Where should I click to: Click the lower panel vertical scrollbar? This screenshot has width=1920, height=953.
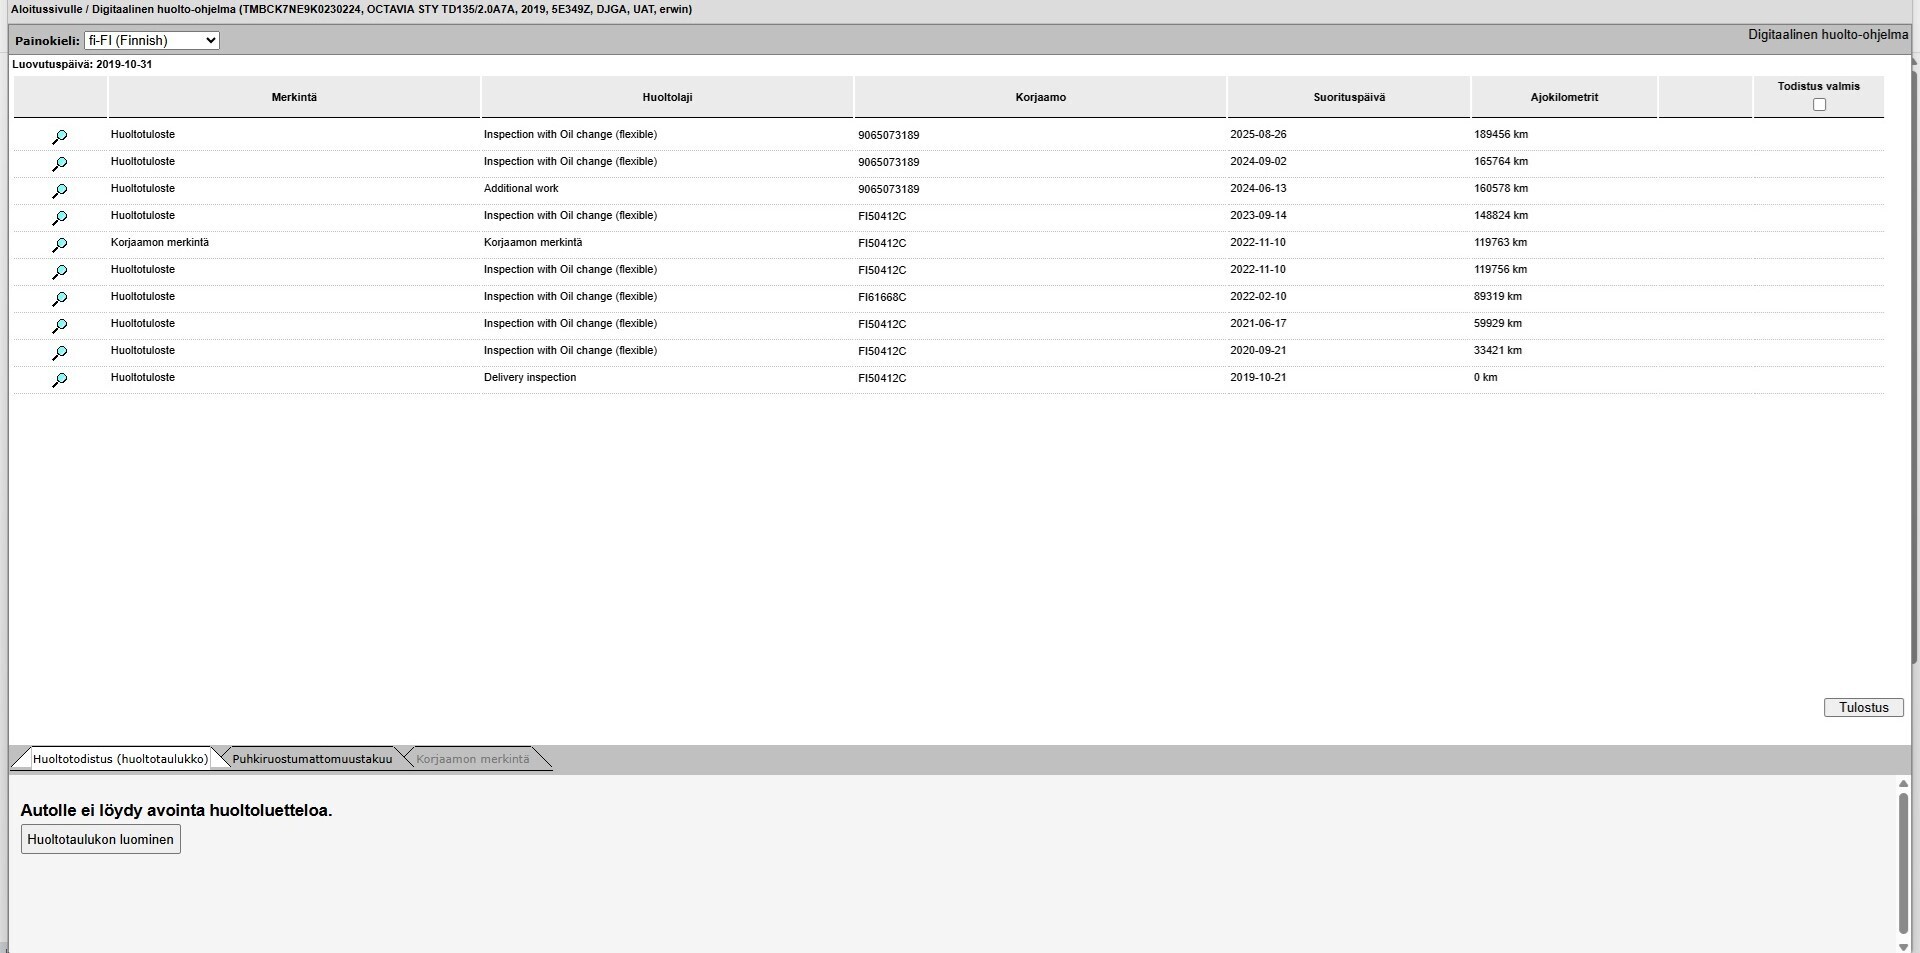1902,862
